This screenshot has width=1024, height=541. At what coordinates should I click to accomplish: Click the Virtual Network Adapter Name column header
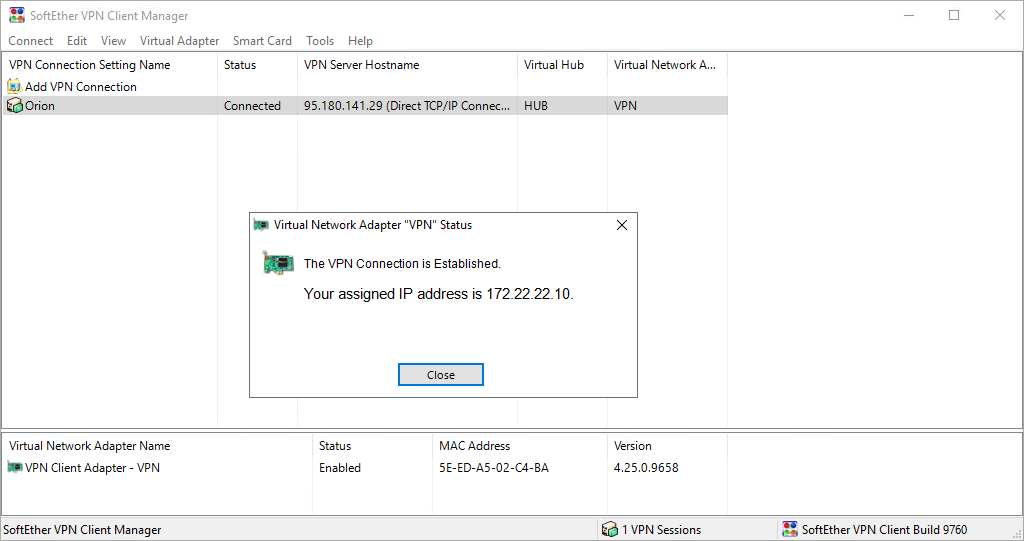157,446
